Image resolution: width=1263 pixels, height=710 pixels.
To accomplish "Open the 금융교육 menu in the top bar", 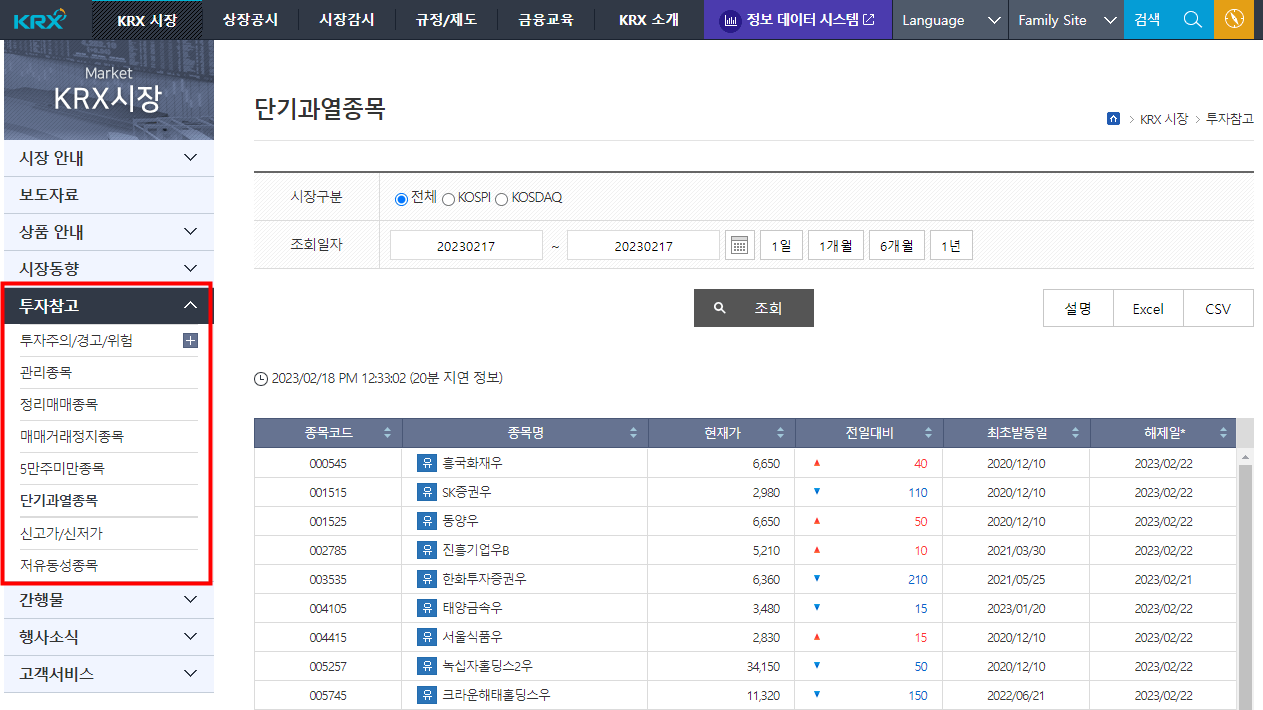I will [546, 19].
